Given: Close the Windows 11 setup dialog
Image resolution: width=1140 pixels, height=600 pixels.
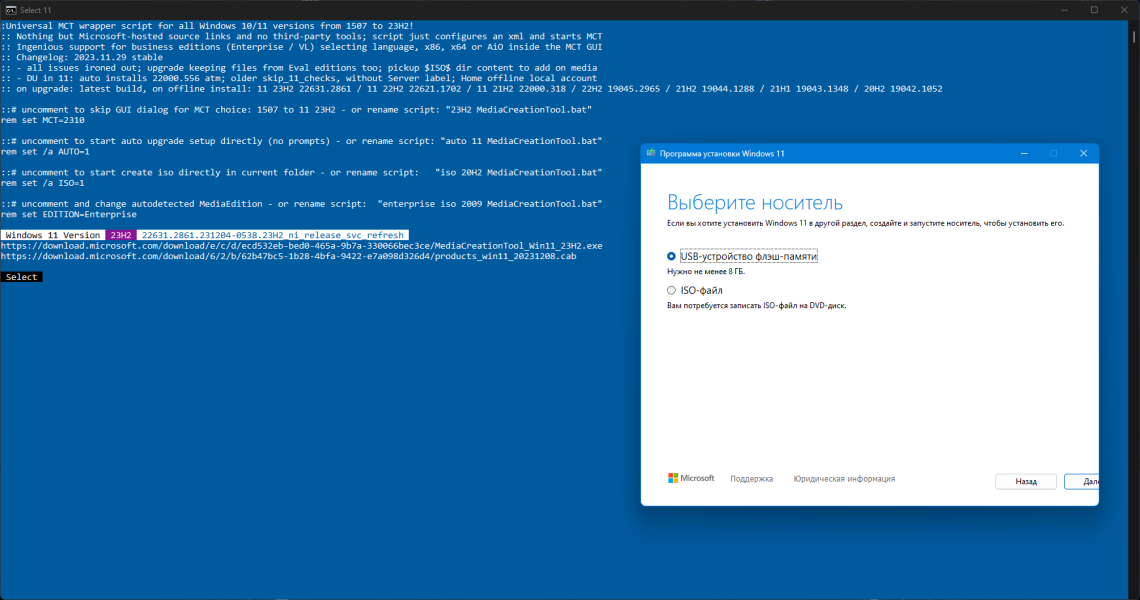Looking at the screenshot, I should pyautogui.click(x=1083, y=153).
